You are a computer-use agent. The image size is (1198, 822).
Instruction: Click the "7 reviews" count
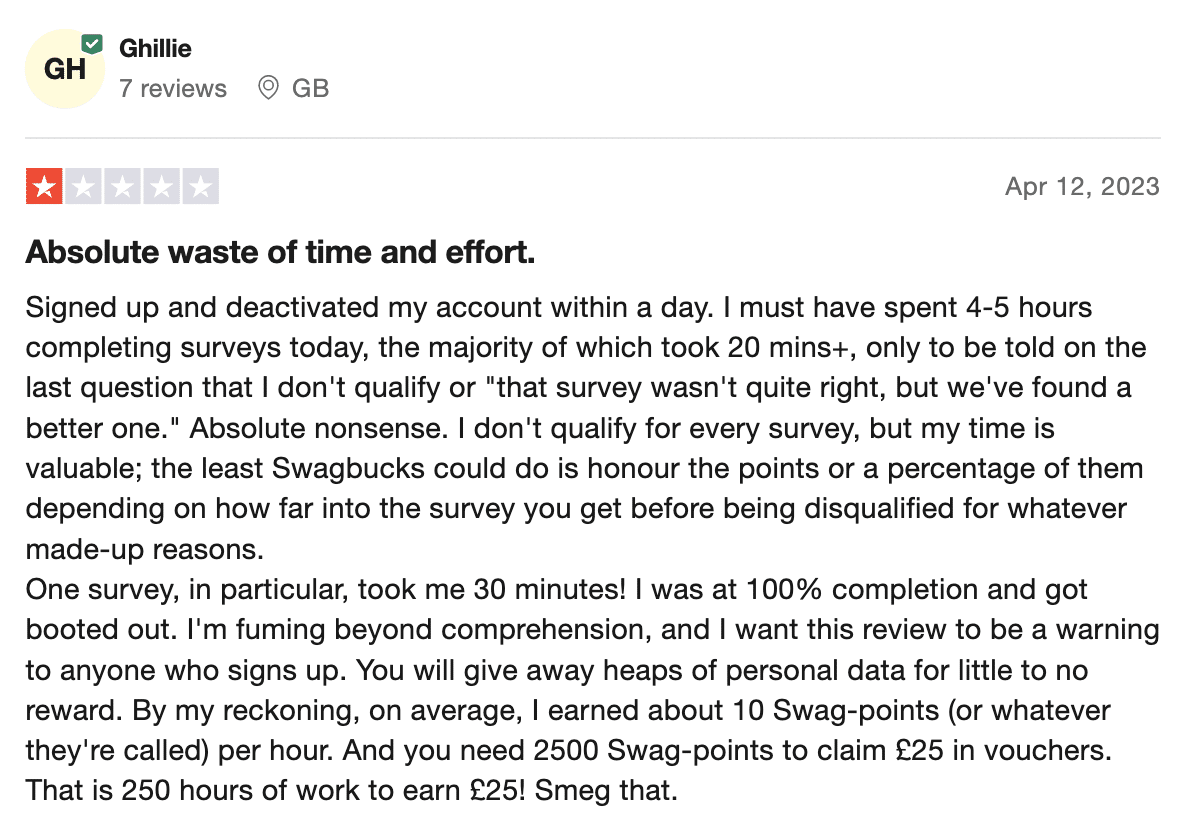[173, 89]
